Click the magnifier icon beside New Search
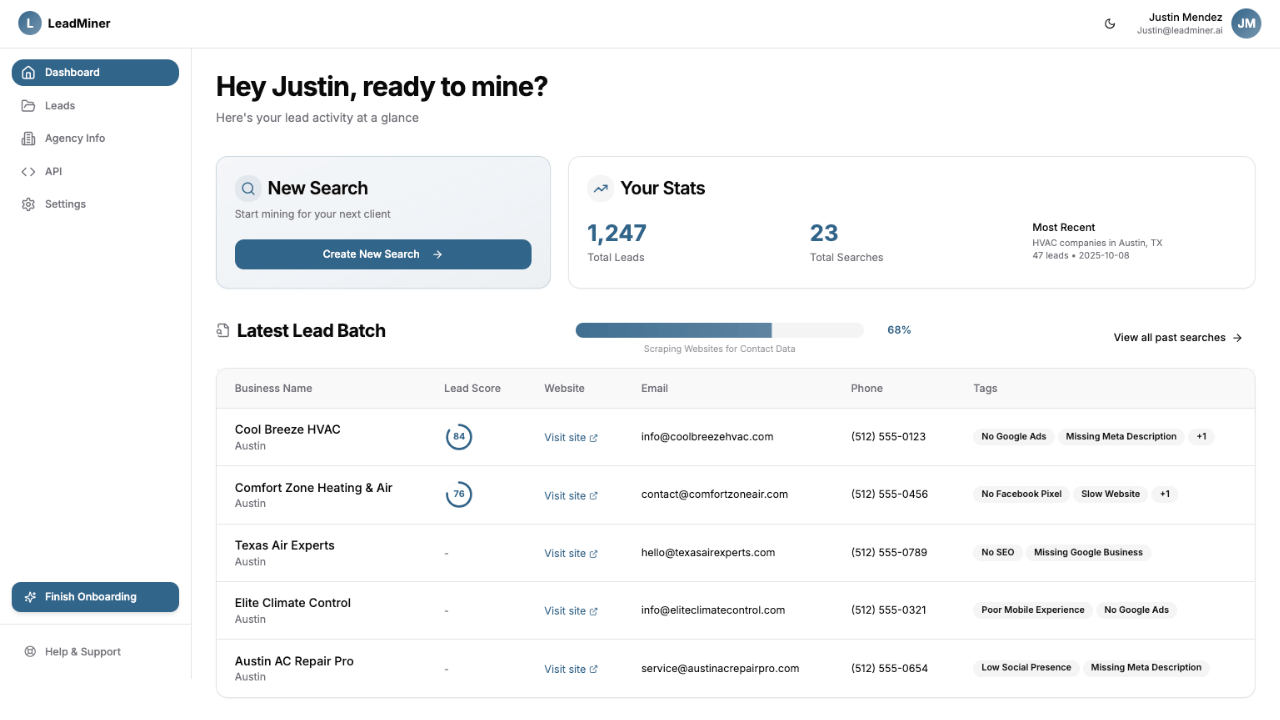The image size is (1280, 720). pyautogui.click(x=248, y=188)
